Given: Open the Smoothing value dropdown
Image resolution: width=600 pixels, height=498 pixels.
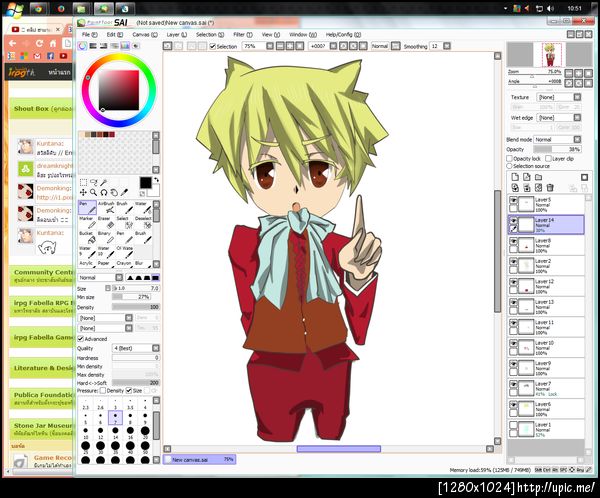Looking at the screenshot, I should [x=447, y=46].
